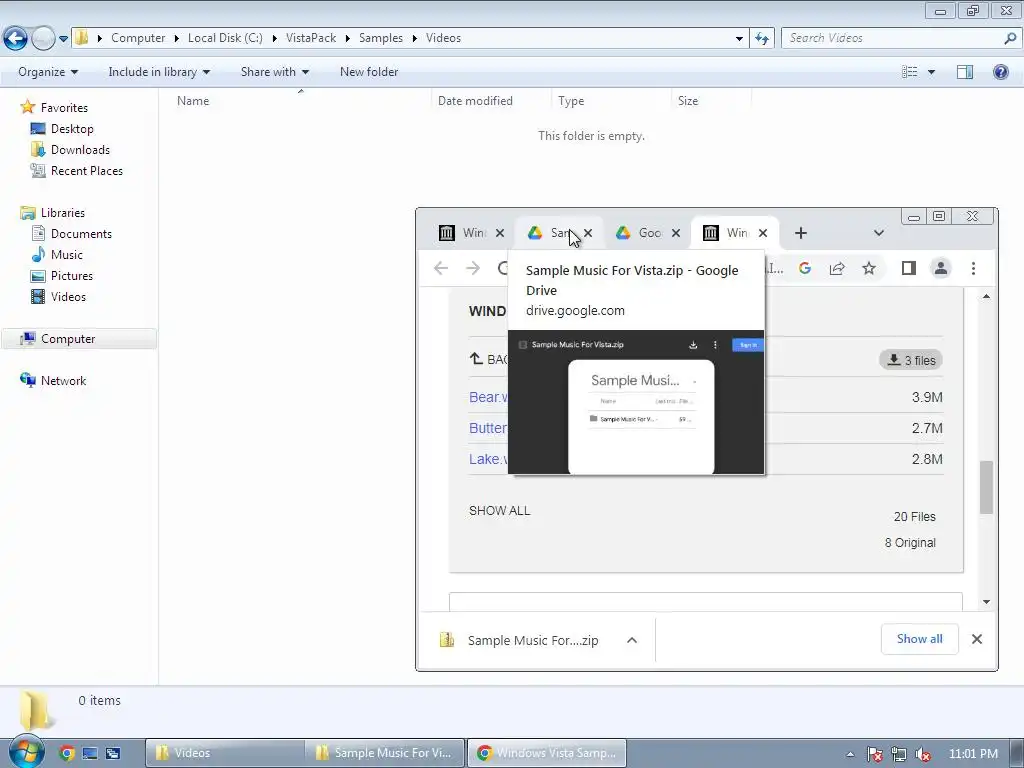1024x768 pixels.
Task: Open a new Chrome tab
Action: point(801,233)
